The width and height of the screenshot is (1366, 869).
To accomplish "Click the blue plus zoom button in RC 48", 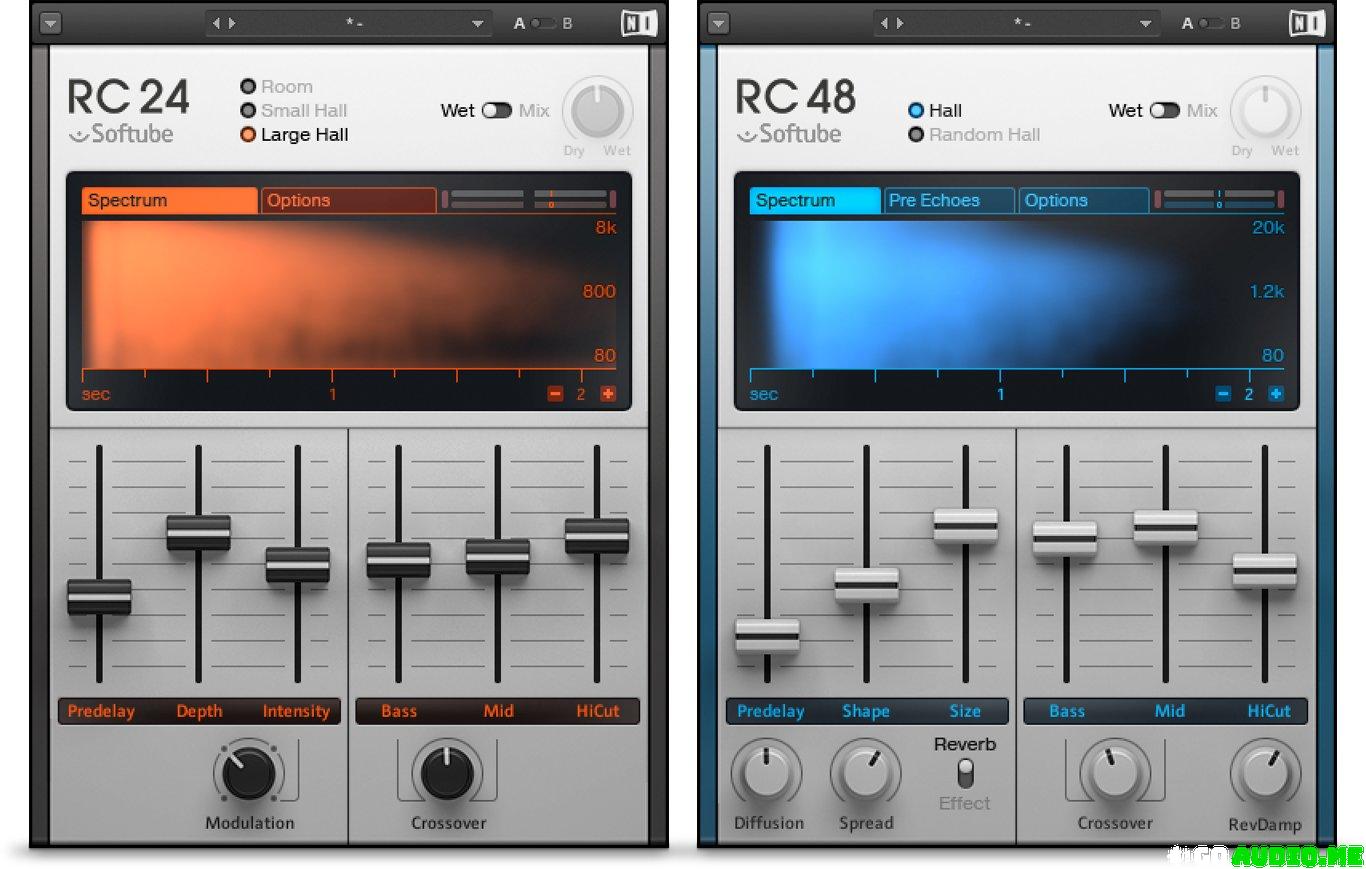I will pos(1276,394).
